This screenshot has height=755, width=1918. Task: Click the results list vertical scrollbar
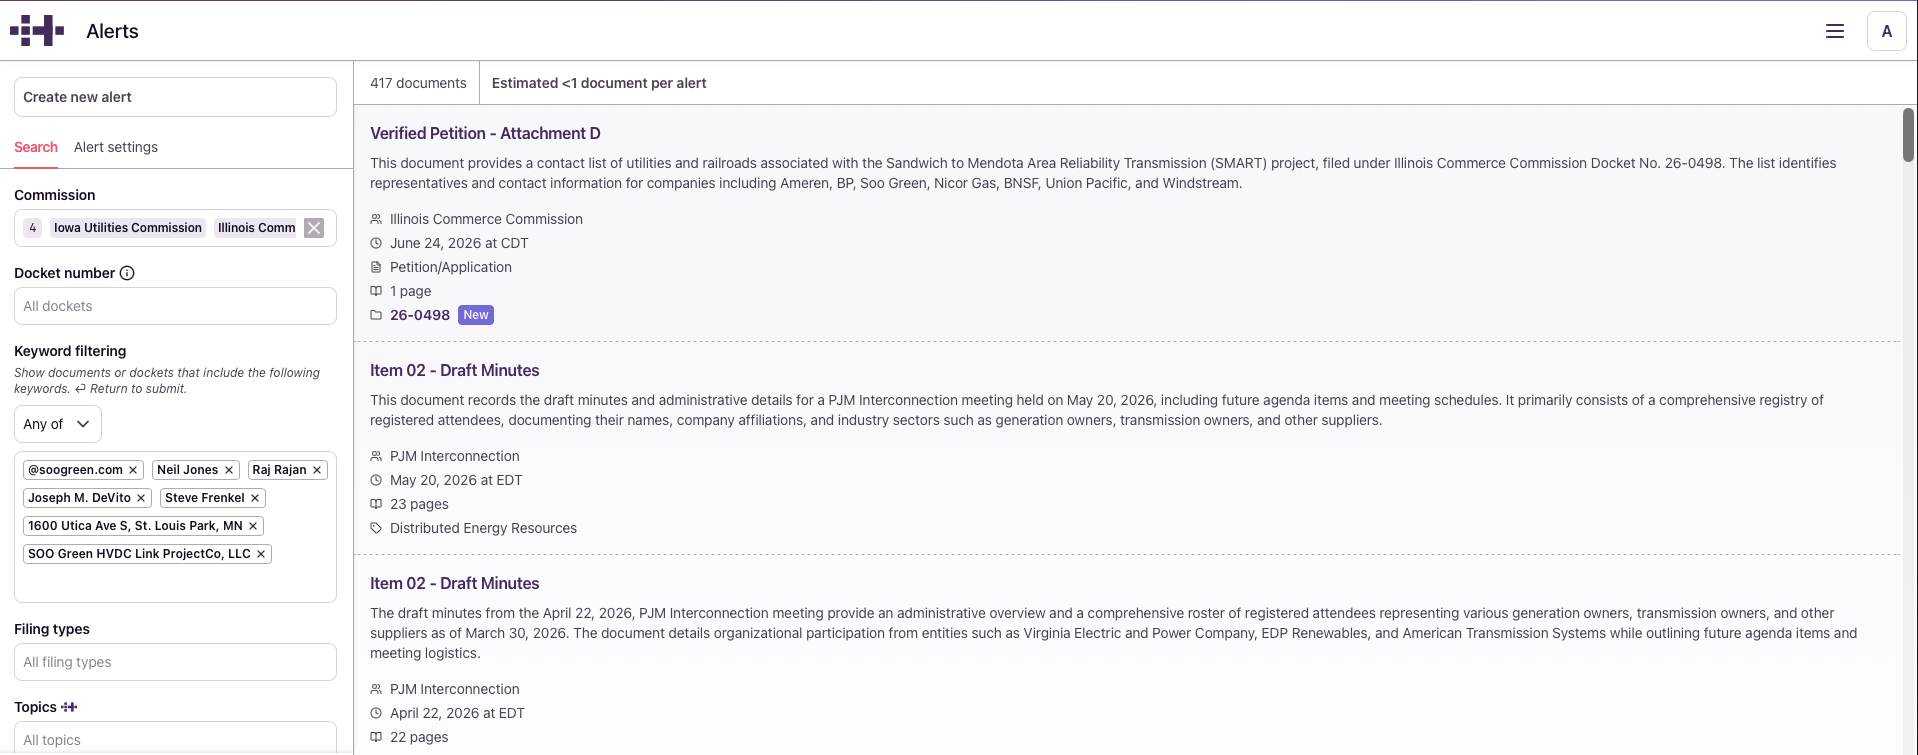1908,135
